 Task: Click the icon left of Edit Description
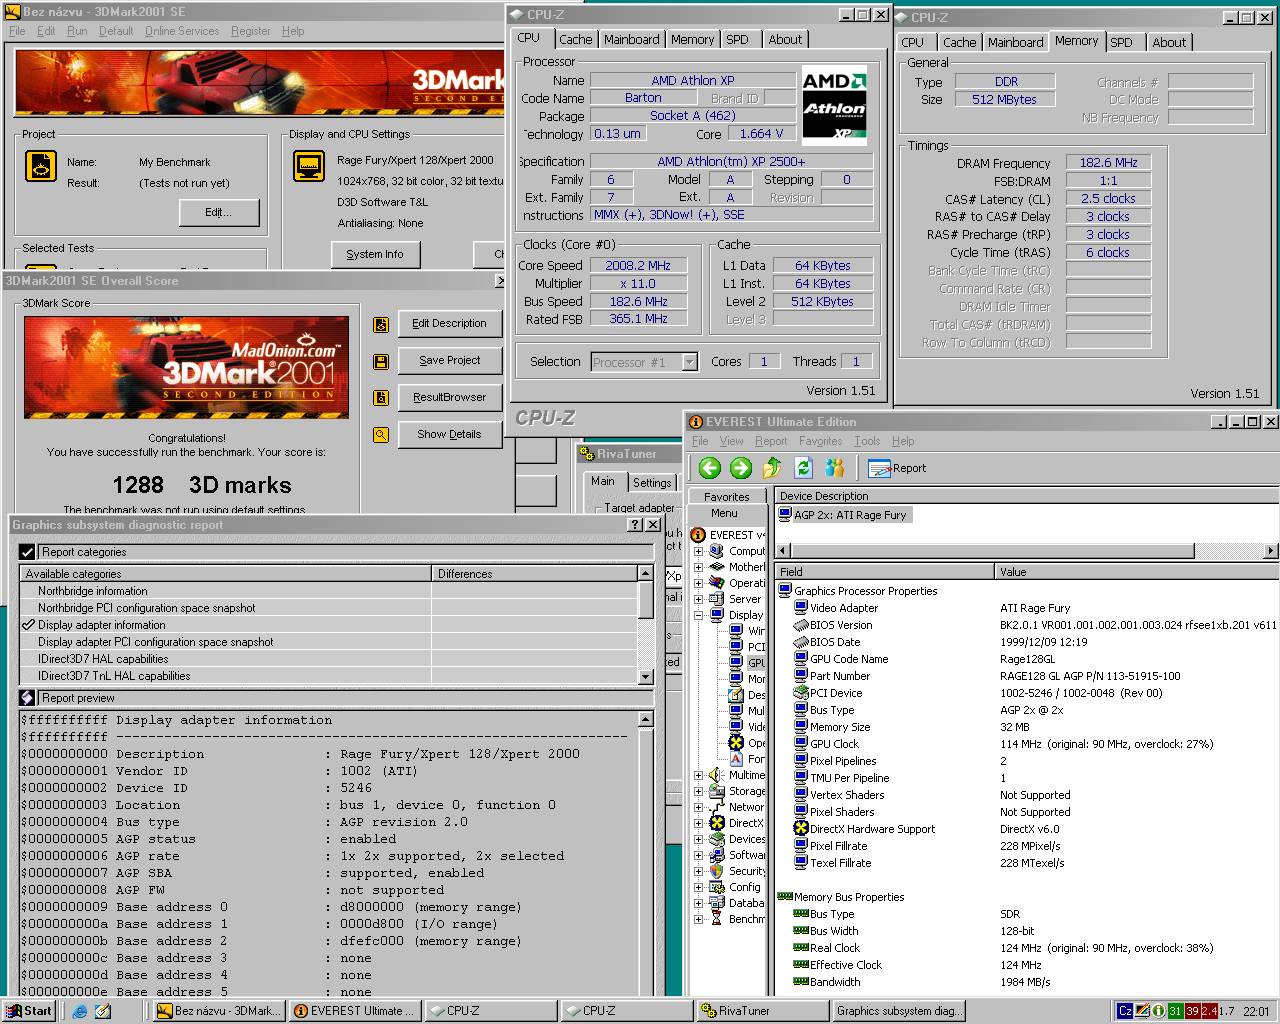tap(380, 324)
